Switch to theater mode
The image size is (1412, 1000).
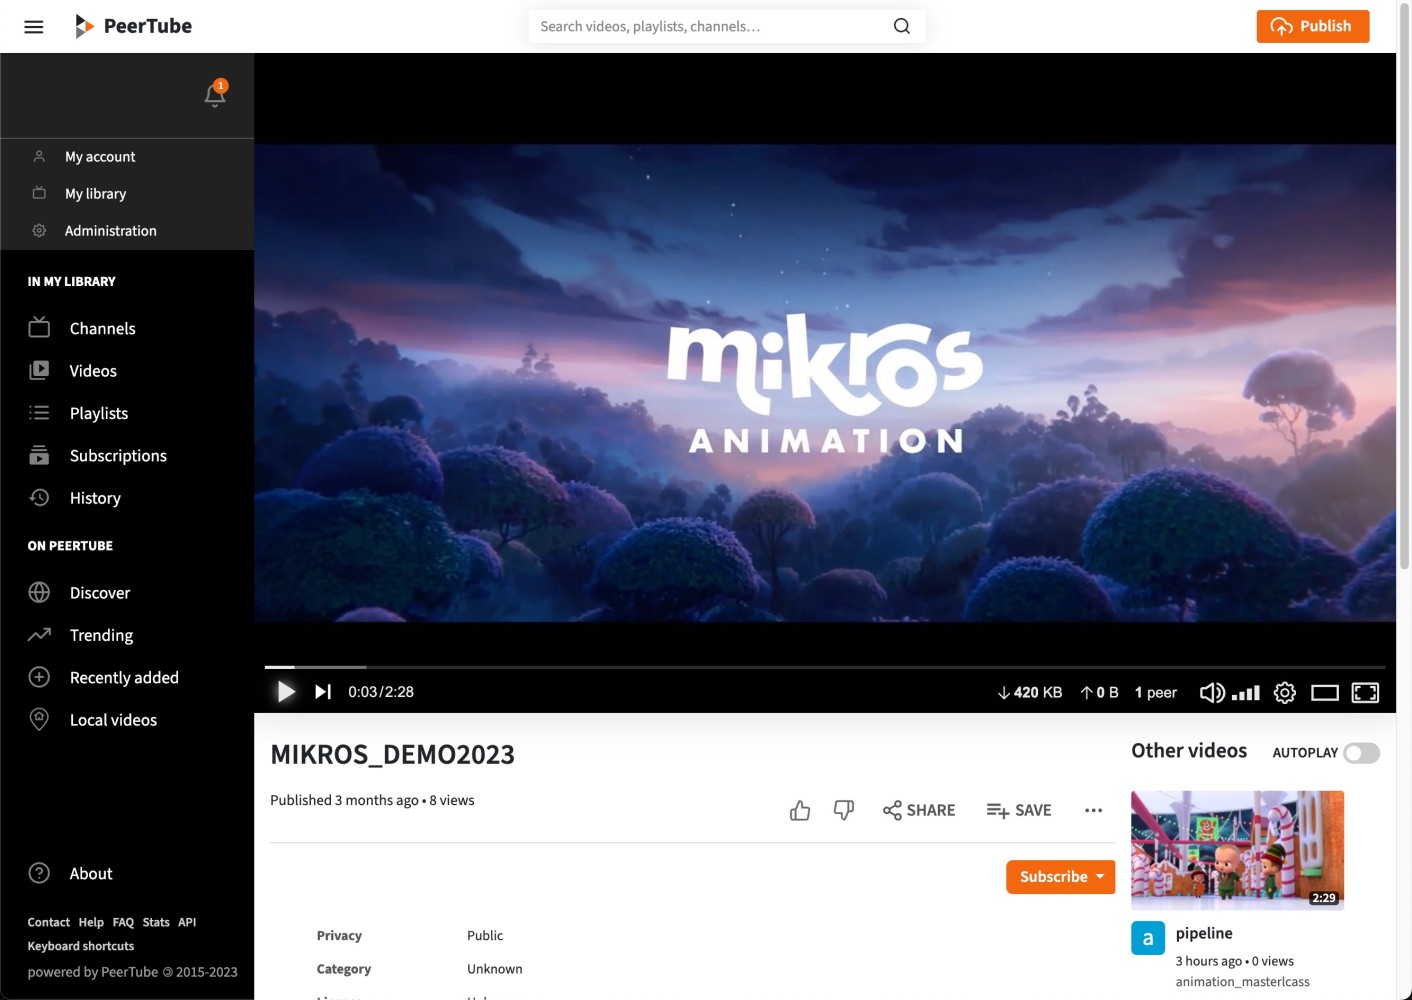pyautogui.click(x=1325, y=692)
